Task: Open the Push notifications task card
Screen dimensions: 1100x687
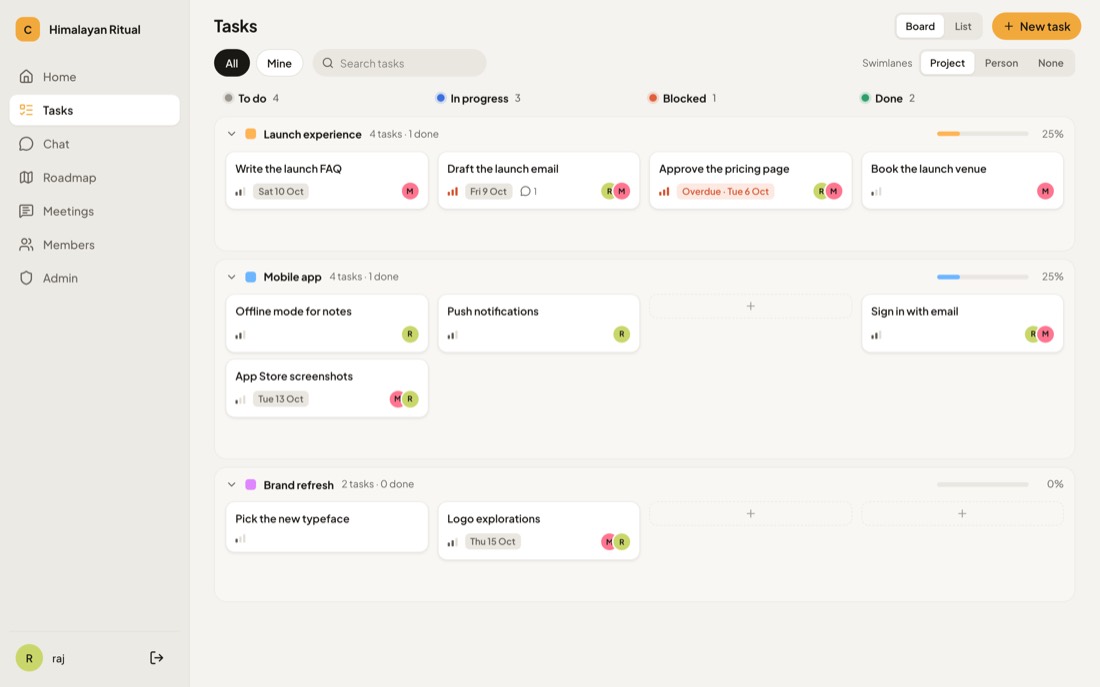Action: pos(539,324)
